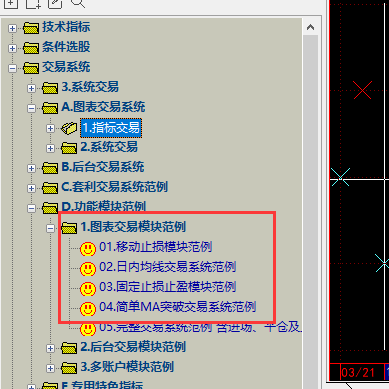
Task: Collapse the 交易系统 folder node
Action: pyautogui.click(x=12, y=68)
